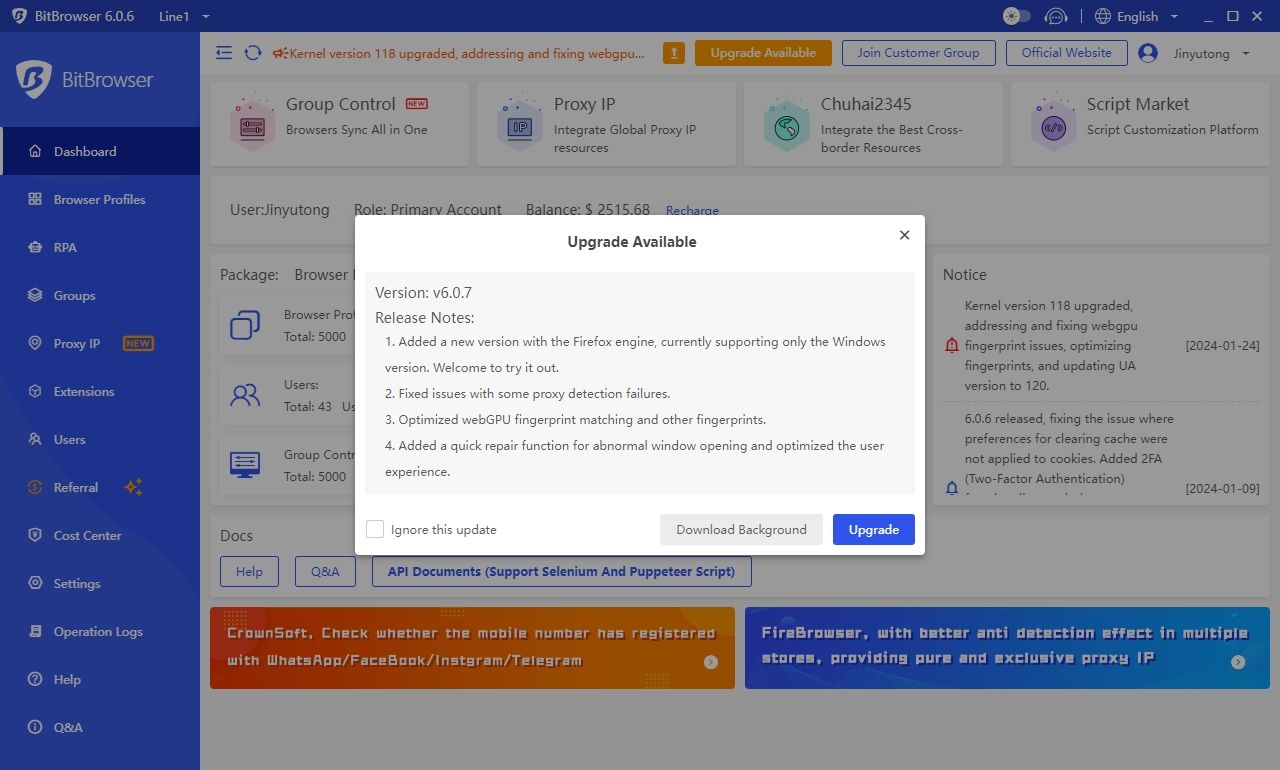Click the Operation Logs icon
Screen dimensions: 1280x770
point(35,631)
